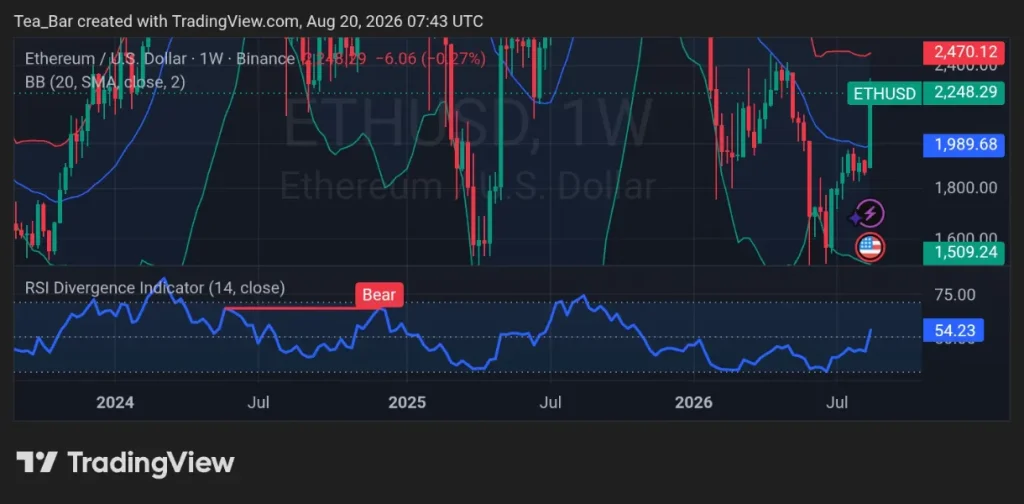Click the 2026 time axis label
This screenshot has width=1024, height=504.
[694, 402]
